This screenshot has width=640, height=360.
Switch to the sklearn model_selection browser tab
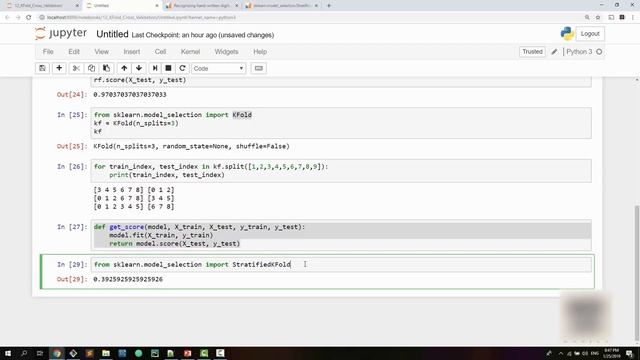point(282,6)
